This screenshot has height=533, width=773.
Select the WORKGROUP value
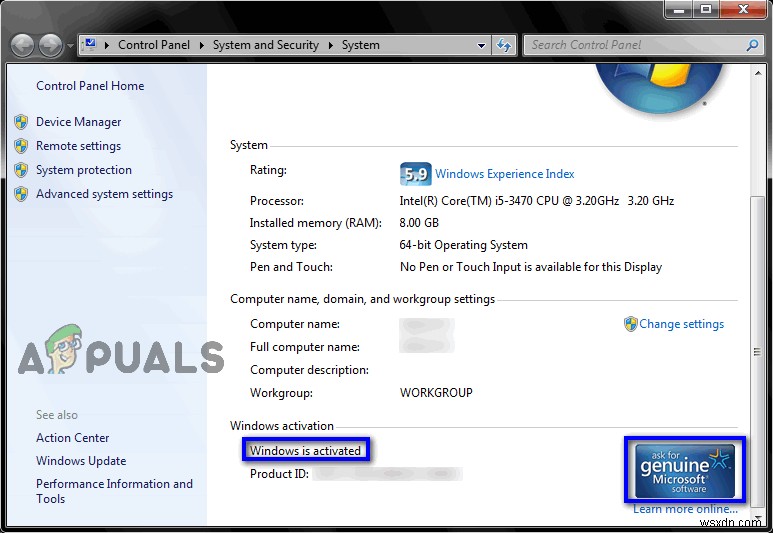point(436,393)
